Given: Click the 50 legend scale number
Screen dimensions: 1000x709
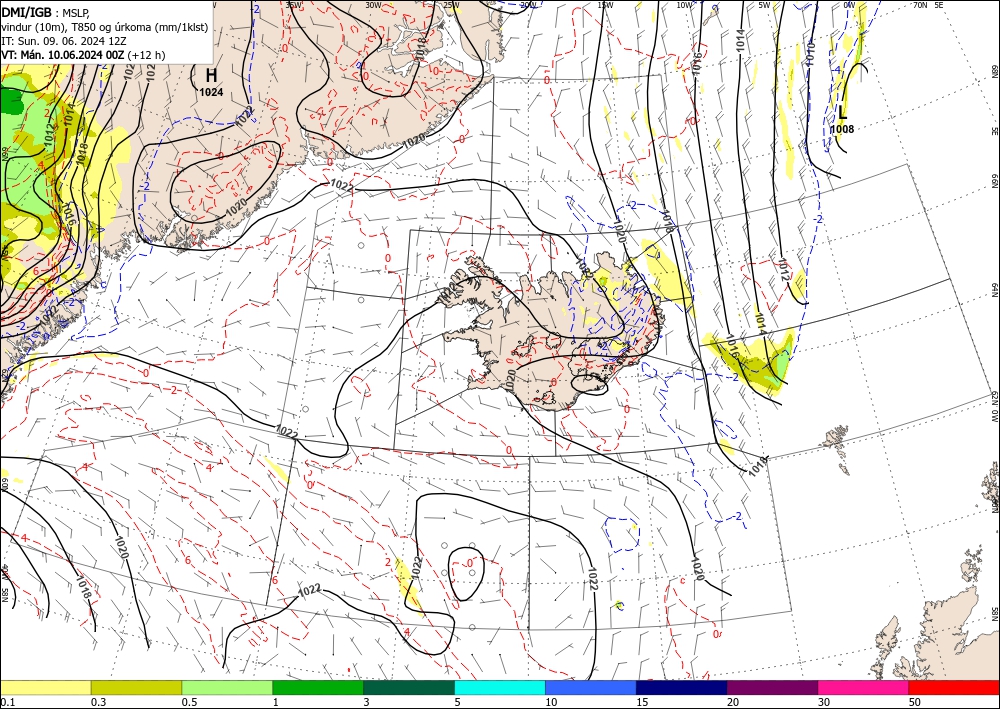Looking at the screenshot, I should [915, 702].
